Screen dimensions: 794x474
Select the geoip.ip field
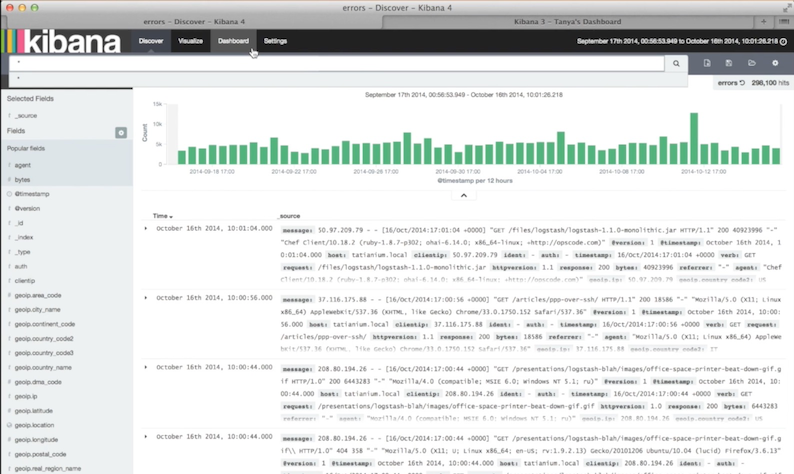[x=26, y=397]
